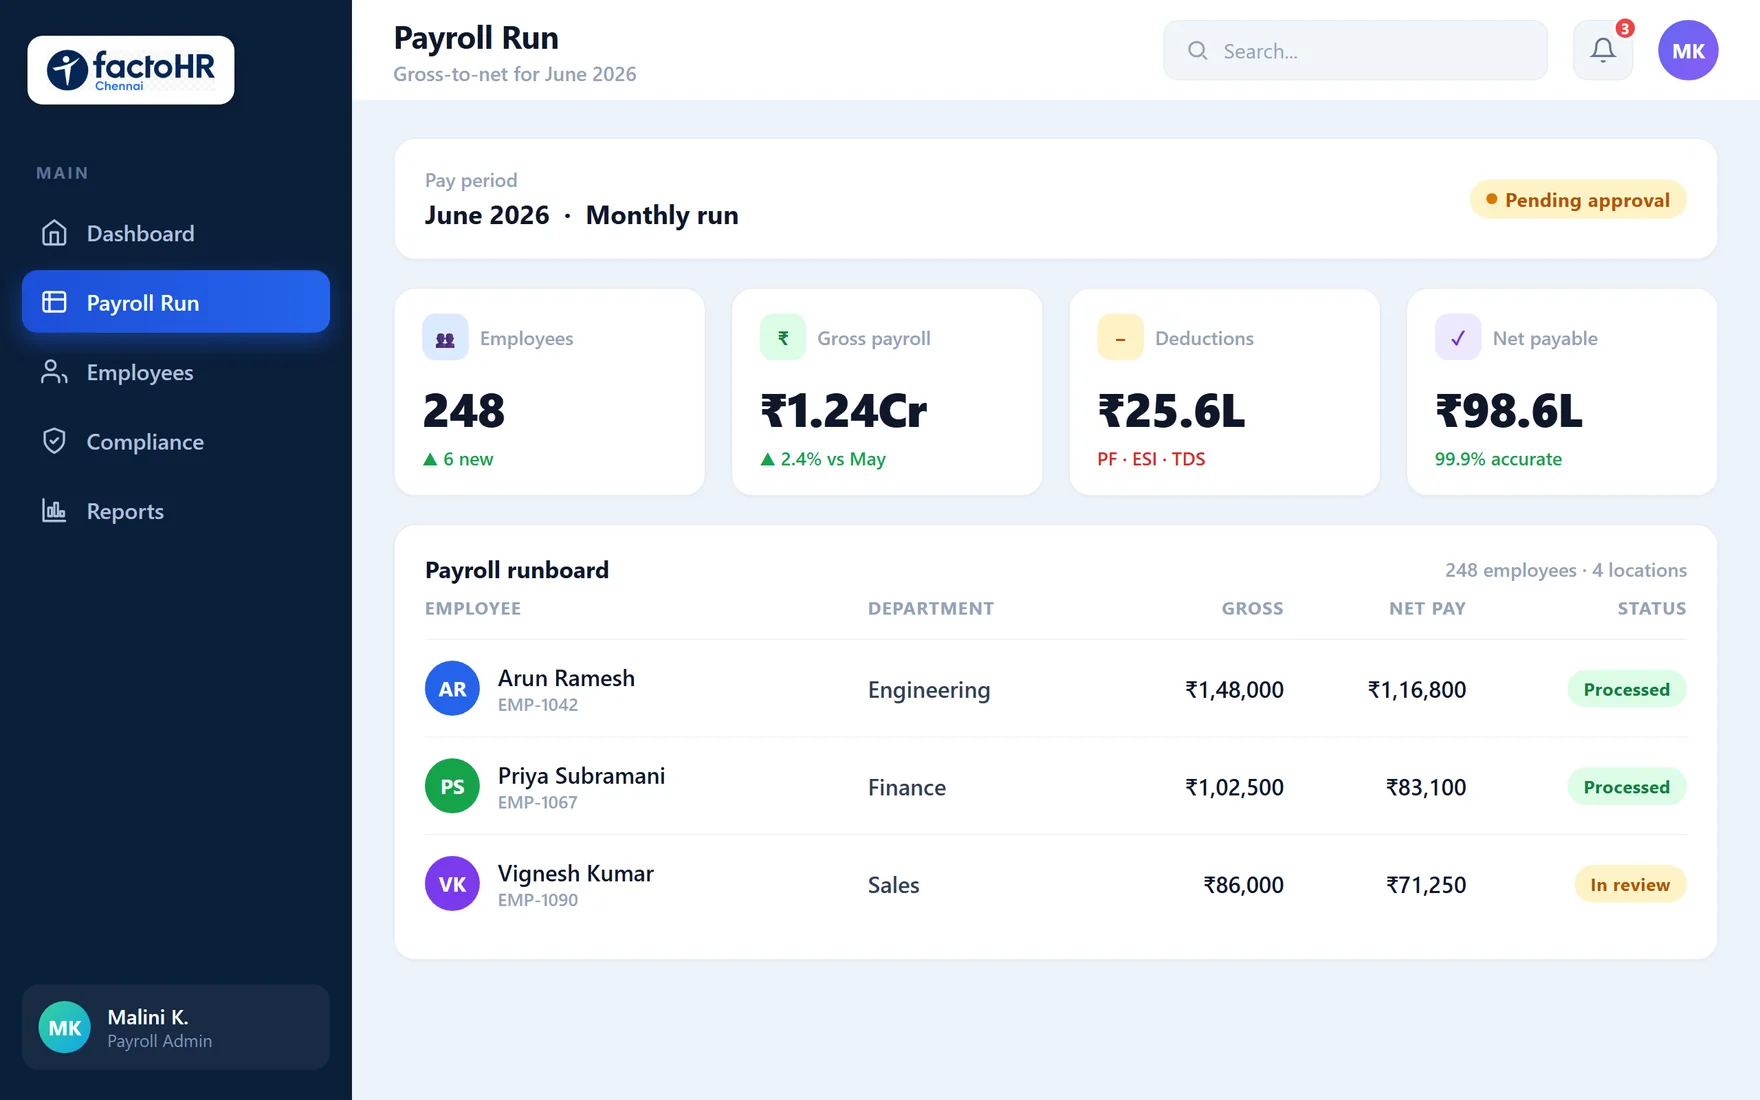Image resolution: width=1760 pixels, height=1100 pixels.
Task: Click the 248 employees count value
Action: point(464,411)
